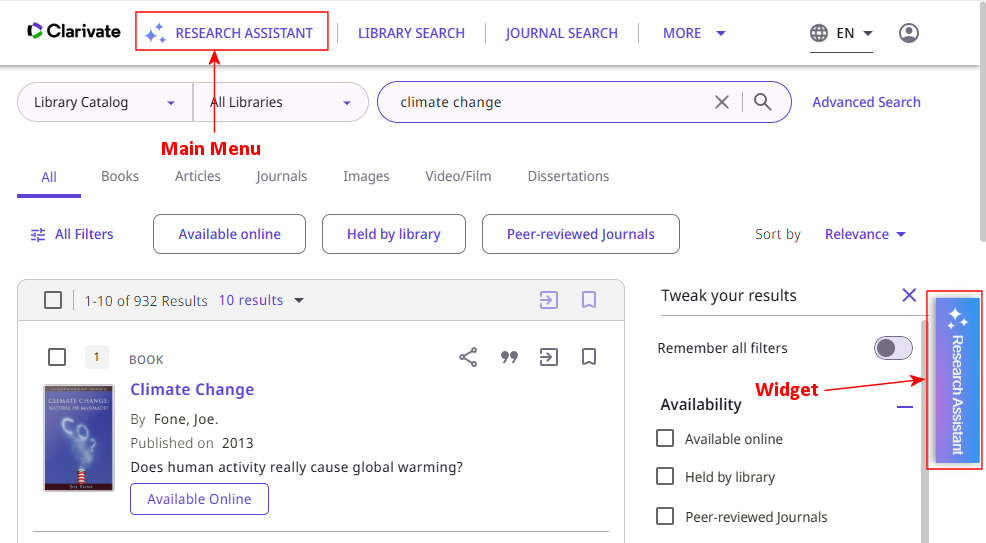Tick the checkbox for result 1
The width and height of the screenshot is (986, 543).
pyautogui.click(x=57, y=357)
